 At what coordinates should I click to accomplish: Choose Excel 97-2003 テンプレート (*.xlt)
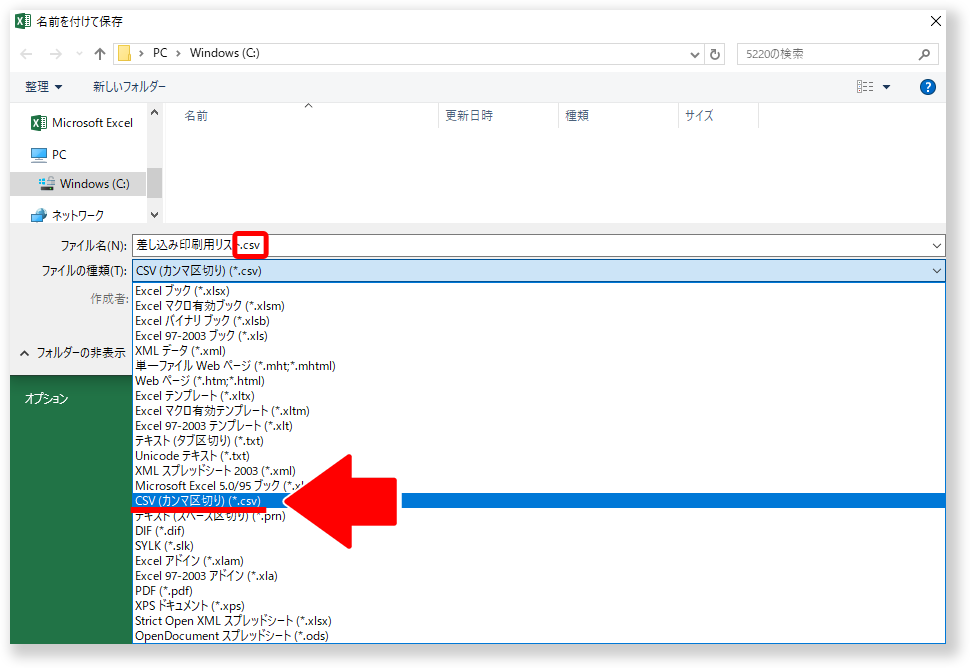(539, 426)
